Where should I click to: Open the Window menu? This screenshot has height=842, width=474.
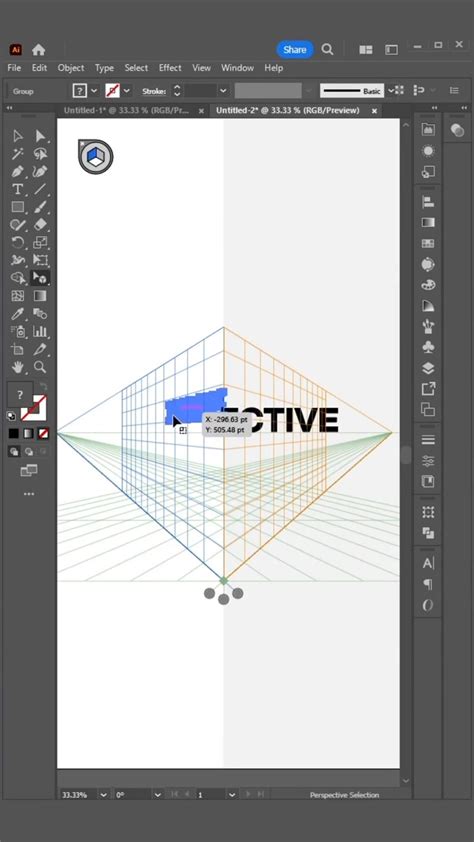click(x=237, y=68)
